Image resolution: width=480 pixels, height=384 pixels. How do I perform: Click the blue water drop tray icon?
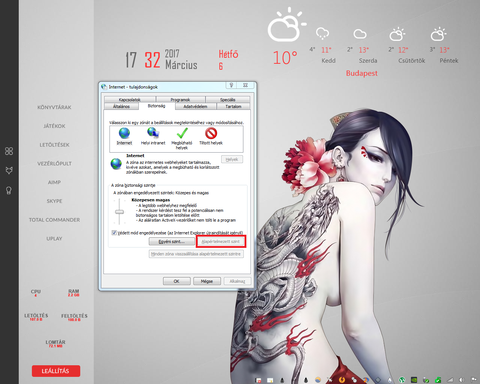pyautogui.click(x=390, y=380)
